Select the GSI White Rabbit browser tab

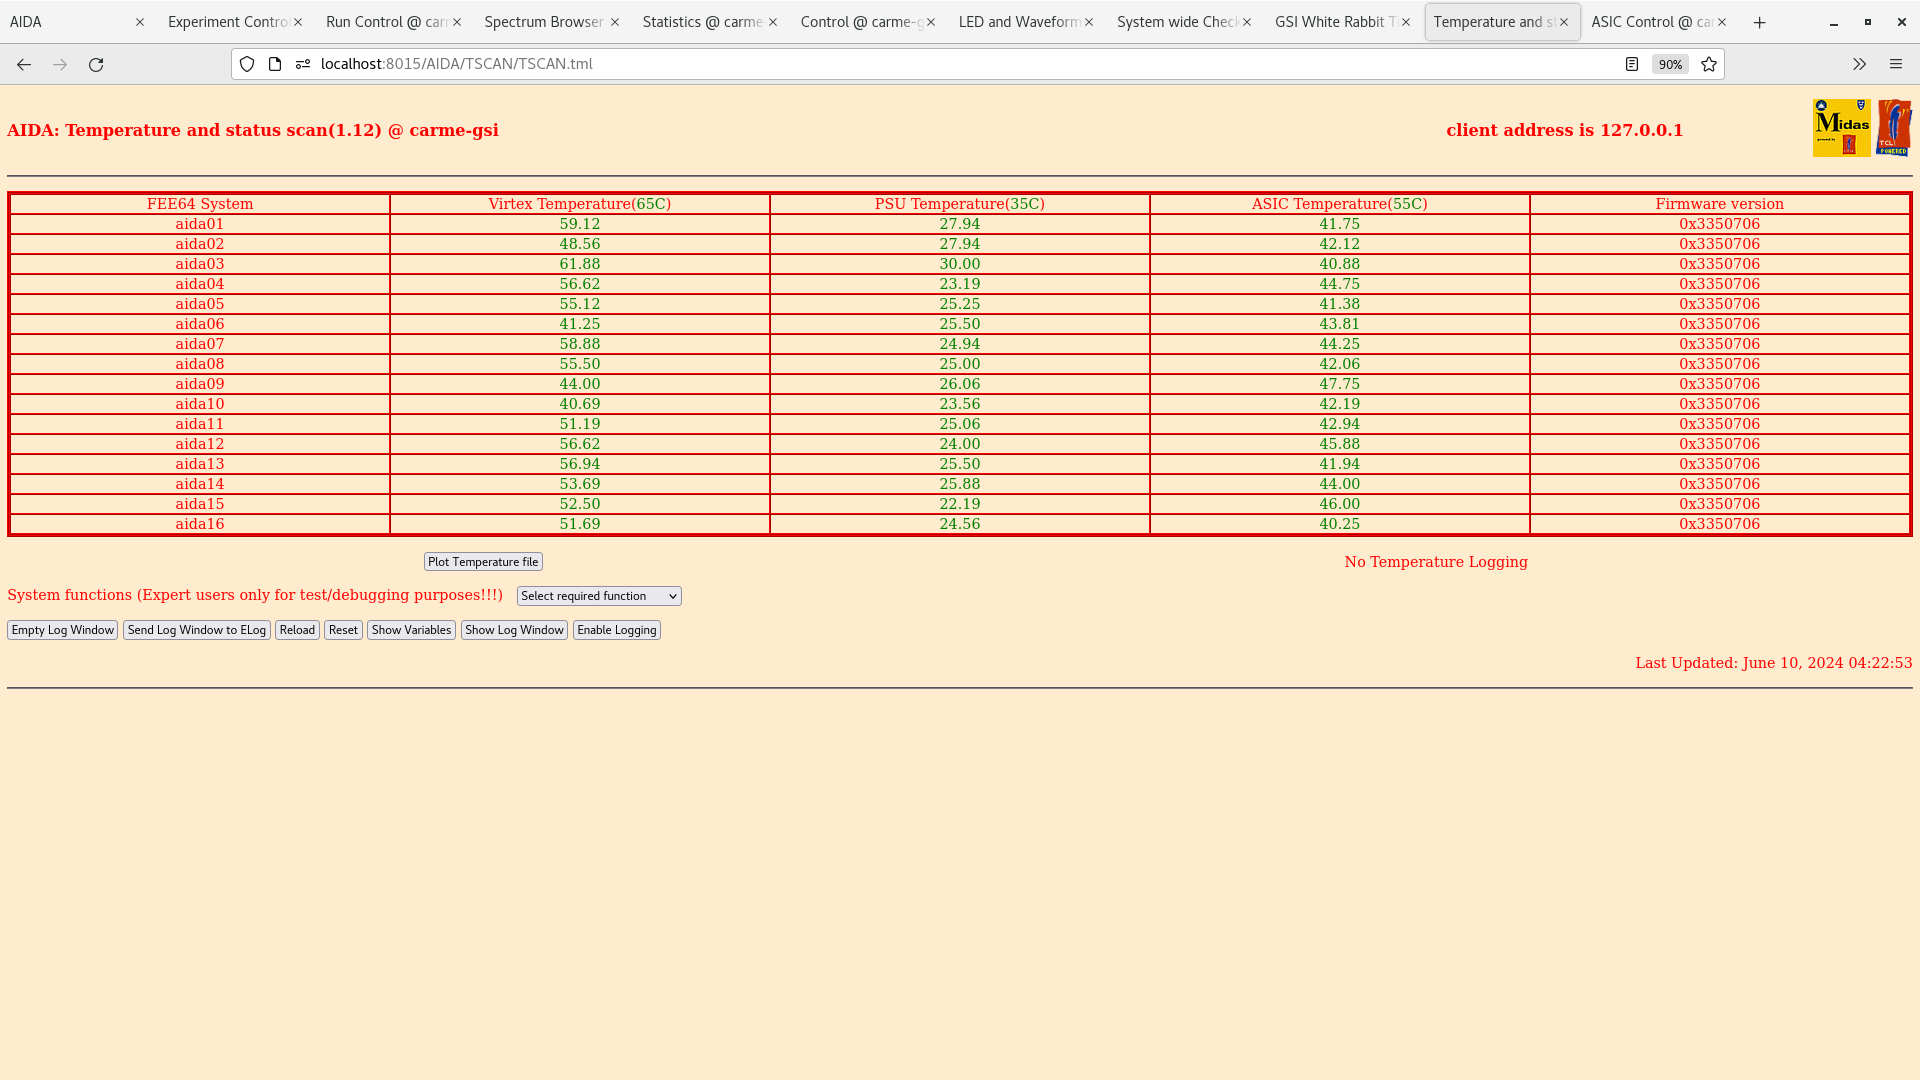tap(1338, 21)
